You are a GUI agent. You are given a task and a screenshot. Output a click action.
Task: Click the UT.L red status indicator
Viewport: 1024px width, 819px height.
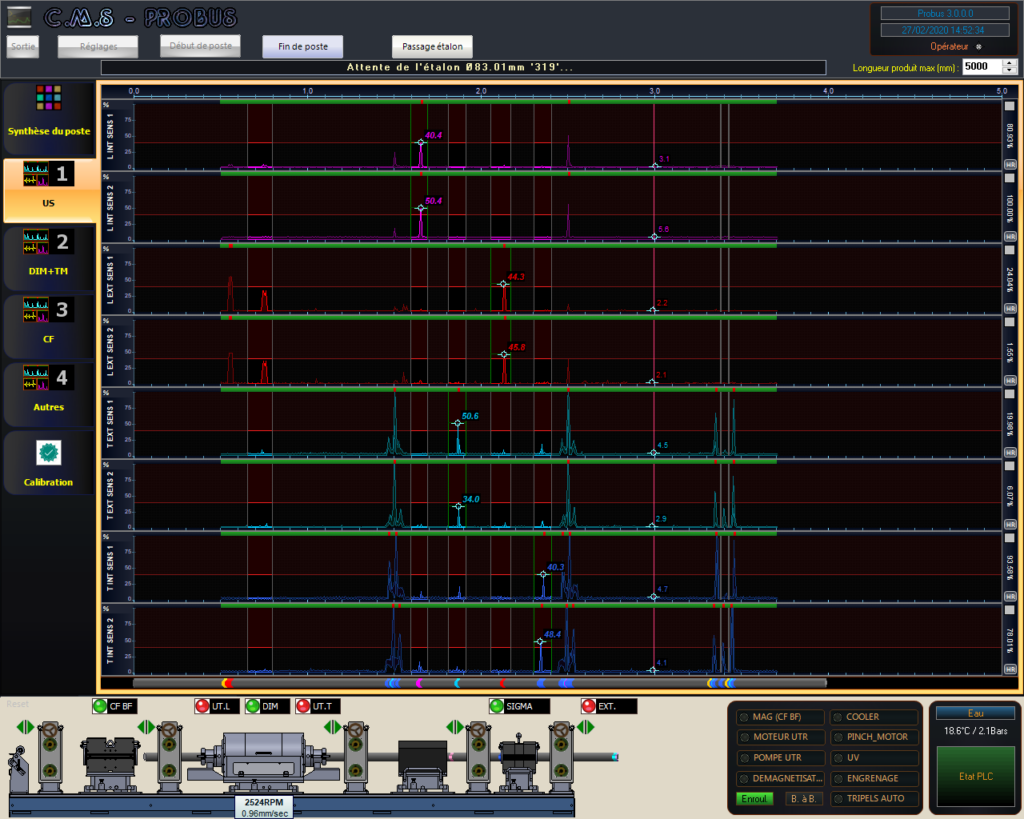point(203,707)
